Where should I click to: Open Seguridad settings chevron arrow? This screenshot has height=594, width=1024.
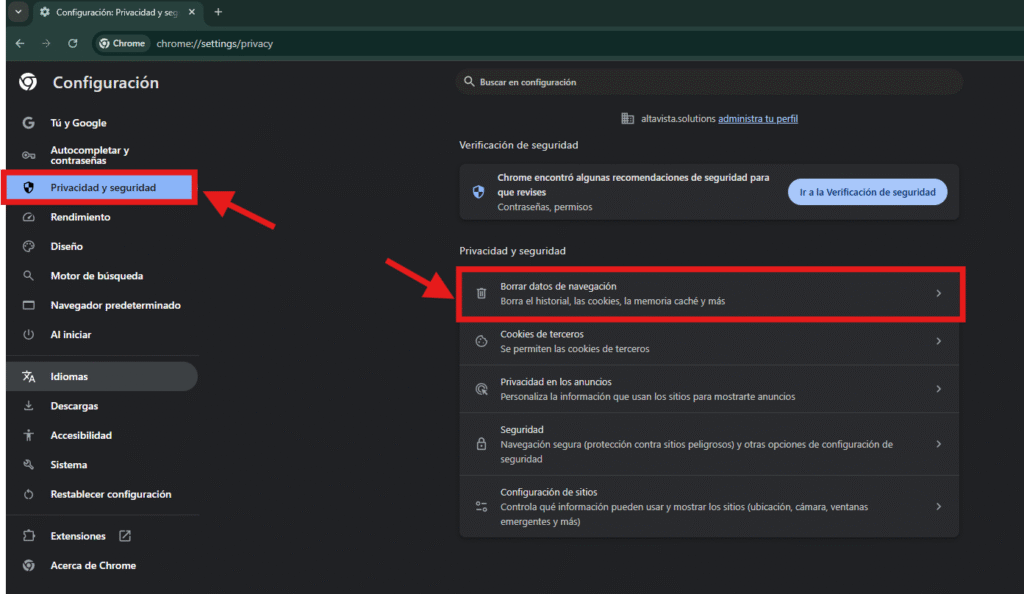(938, 444)
